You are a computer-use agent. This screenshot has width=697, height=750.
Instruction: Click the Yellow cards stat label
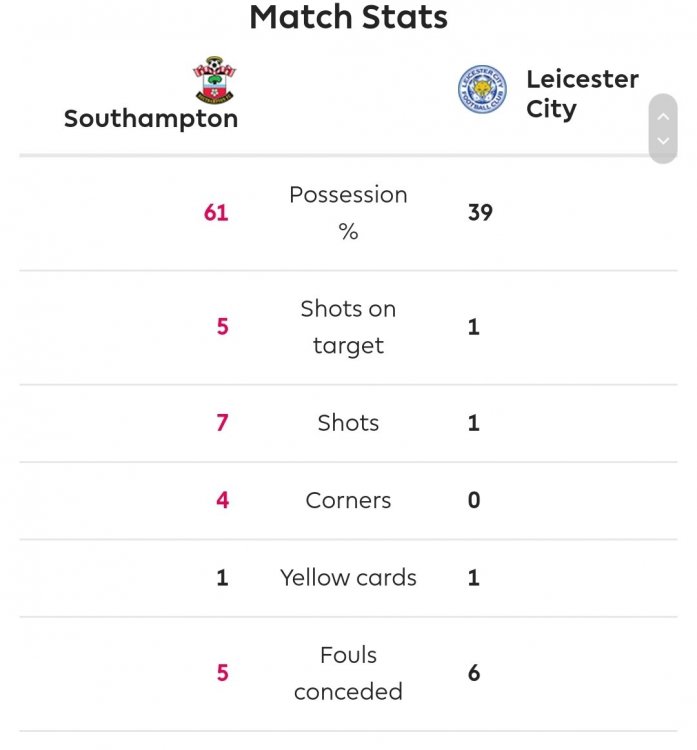(348, 577)
